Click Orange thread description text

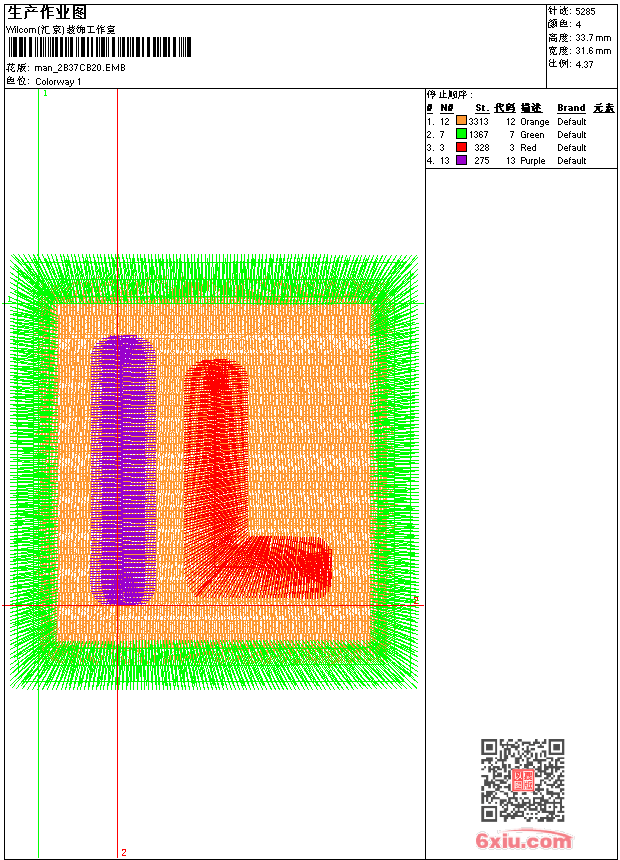pos(534,122)
